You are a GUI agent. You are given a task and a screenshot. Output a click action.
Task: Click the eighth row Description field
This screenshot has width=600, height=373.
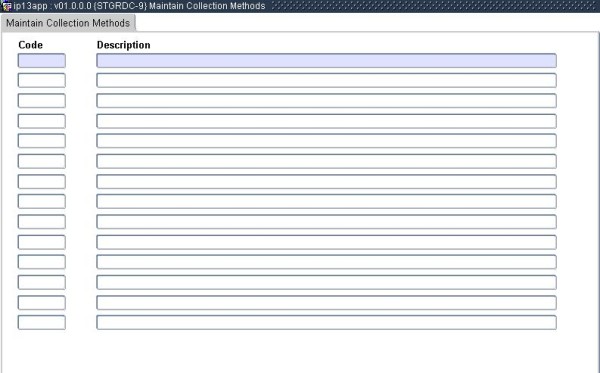[x=326, y=201]
